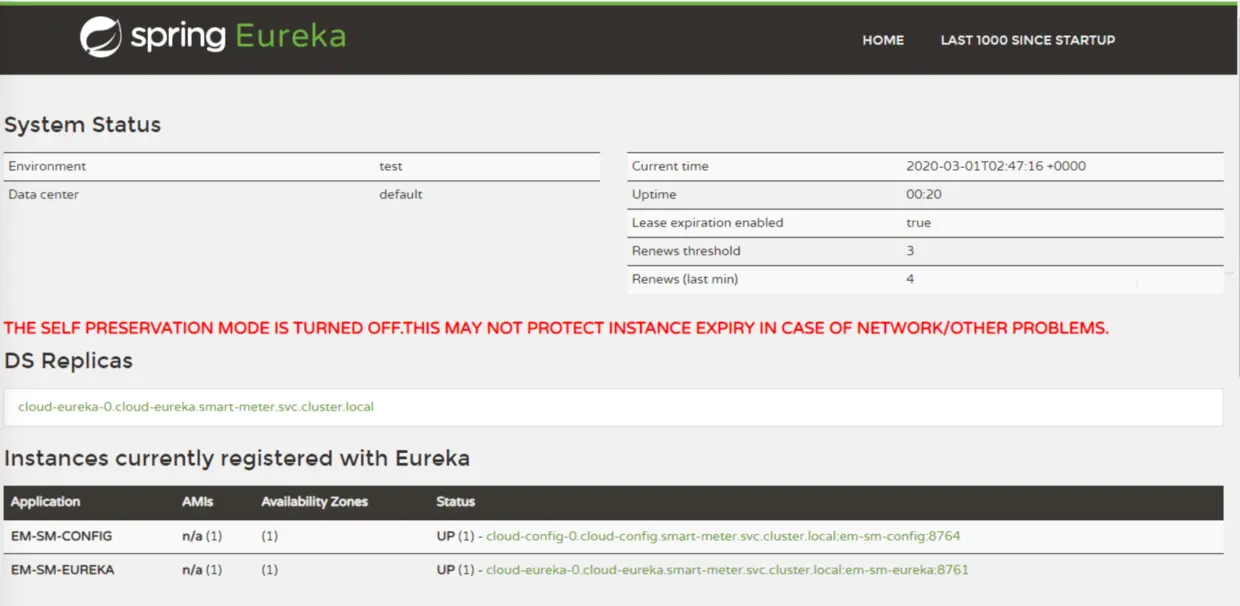Viewport: 1240px width, 606px height.
Task: Click the Status column header
Action: click(x=456, y=502)
